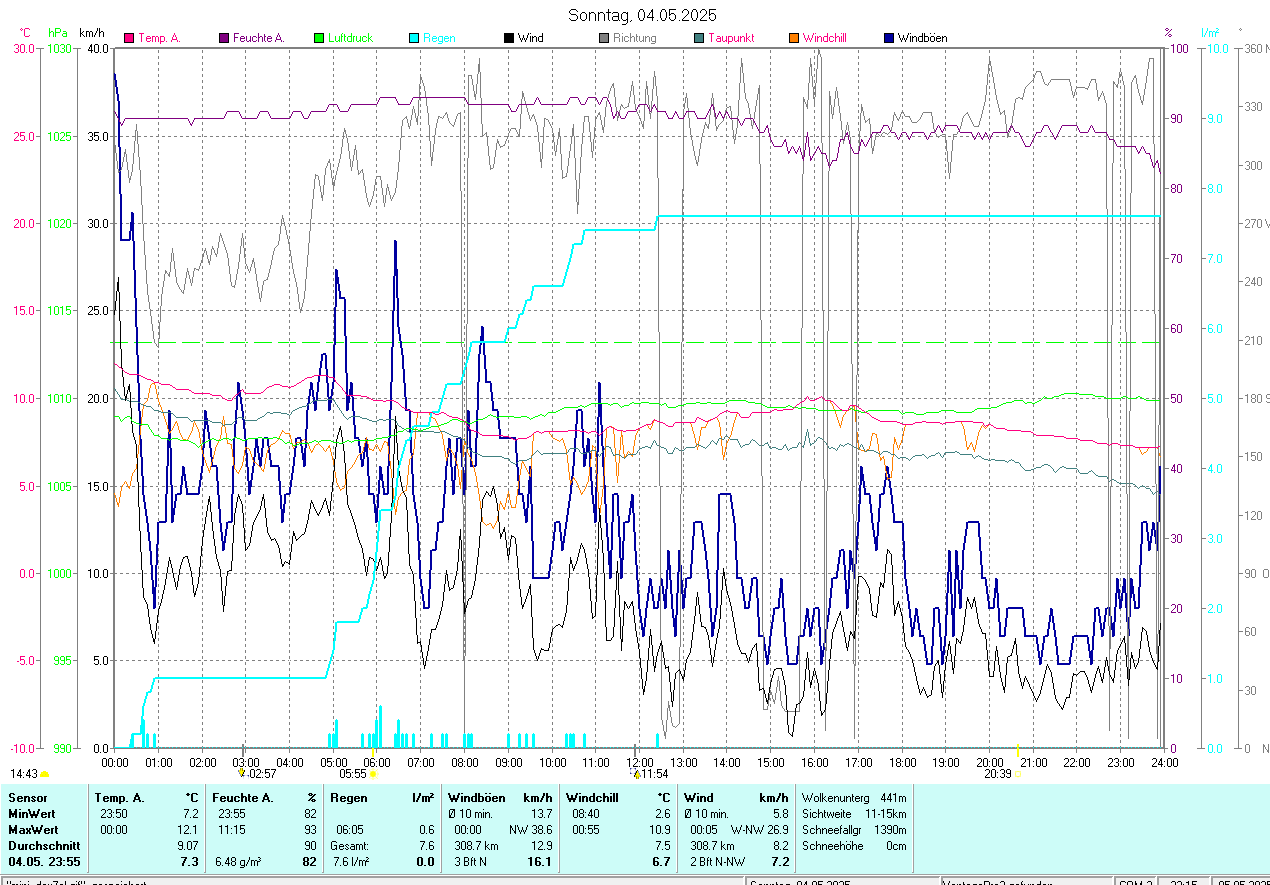Click the '3 Bft N' gust Beaufort value

tap(470, 862)
